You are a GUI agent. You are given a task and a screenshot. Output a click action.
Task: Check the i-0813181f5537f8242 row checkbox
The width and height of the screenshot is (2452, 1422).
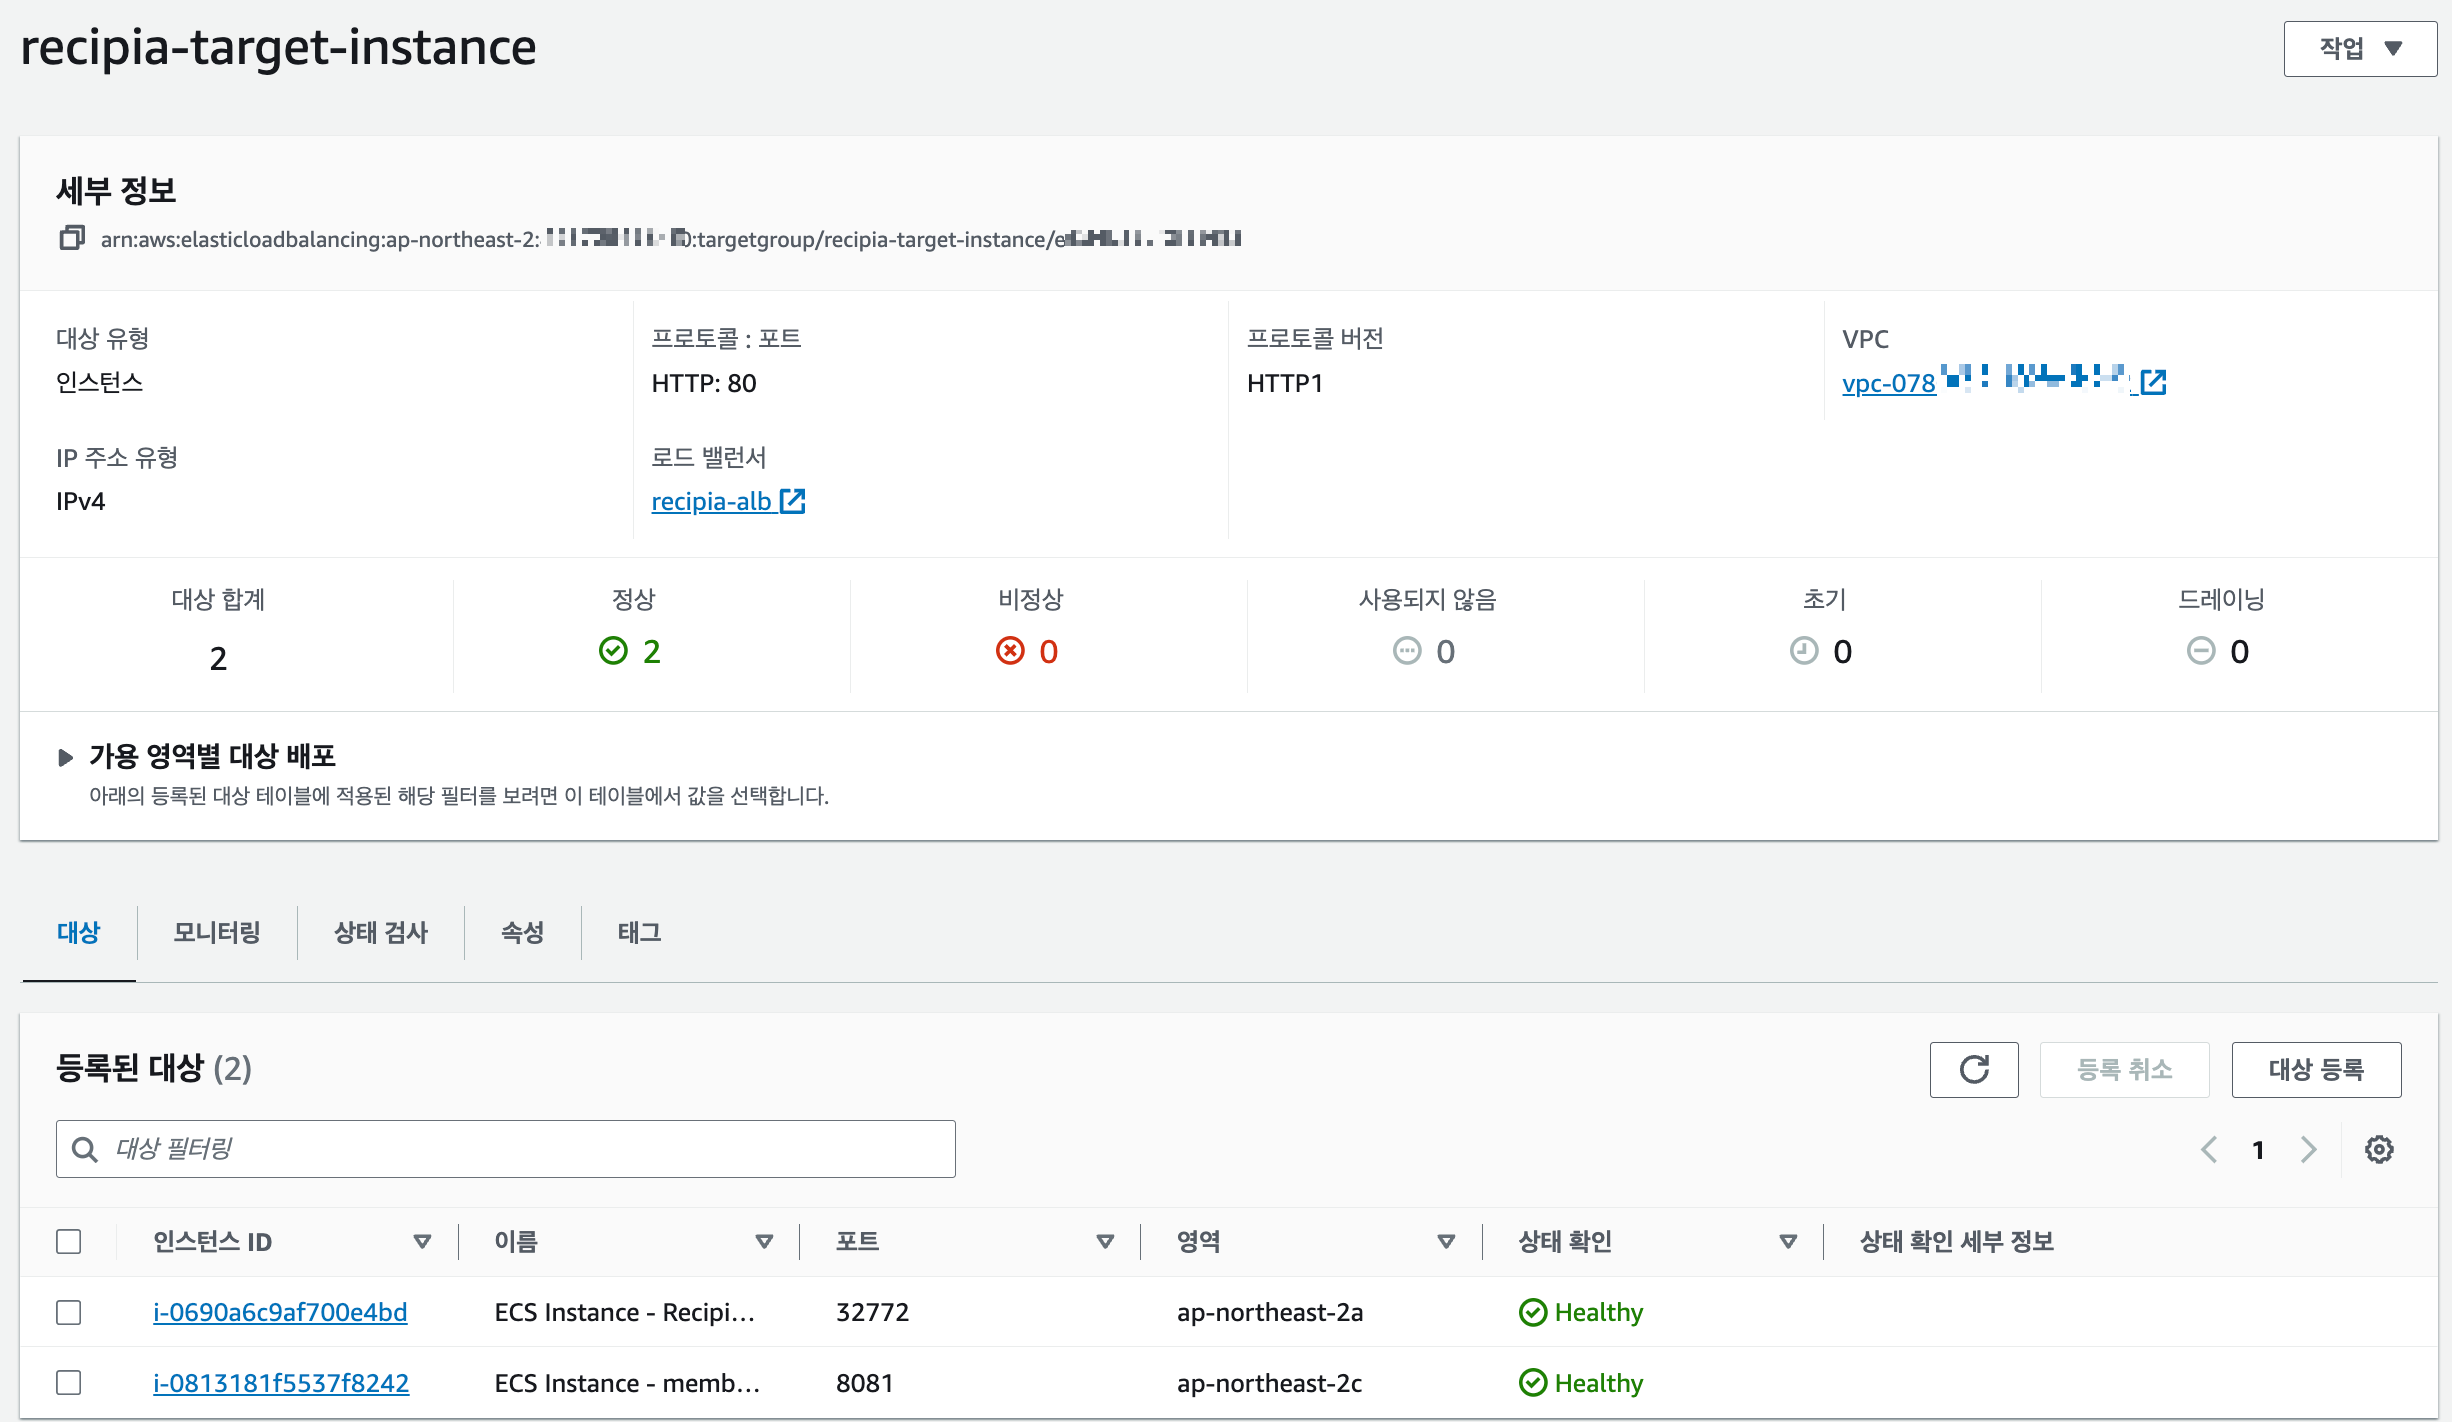(69, 1383)
